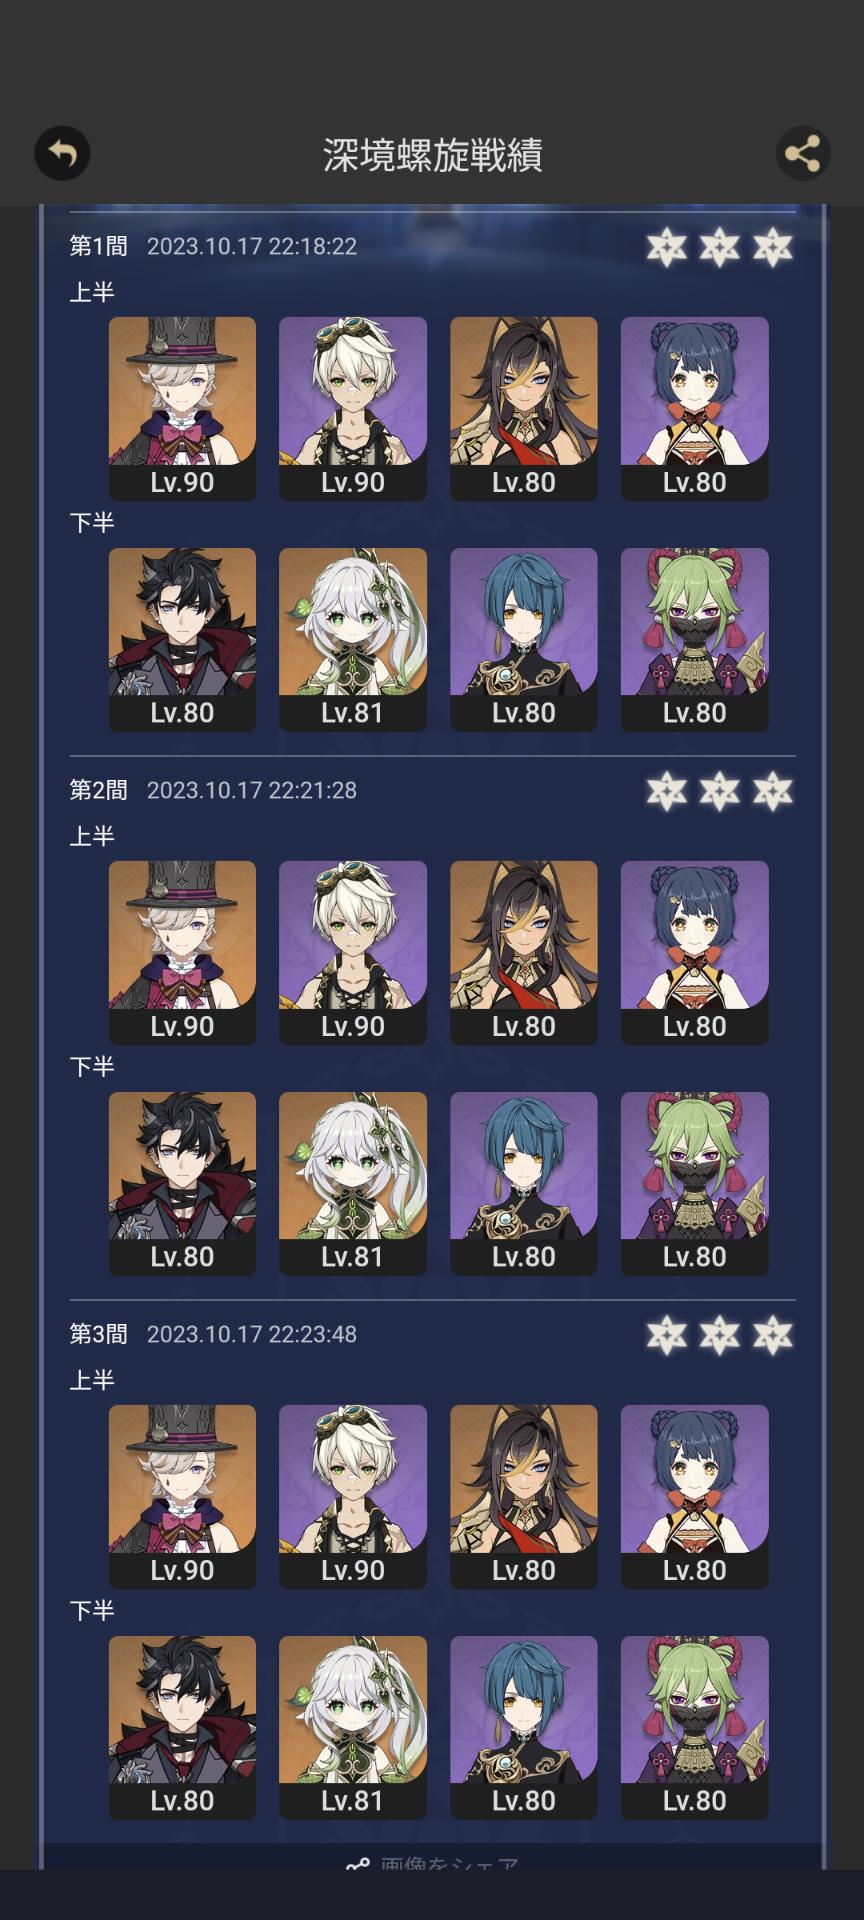Click first star of Chamber 1 rating
864x1920 pixels.
[x=667, y=247]
